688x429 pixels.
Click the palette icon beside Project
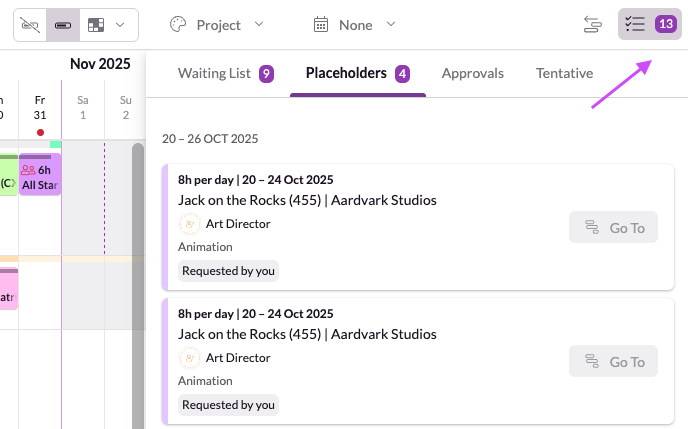[178, 24]
